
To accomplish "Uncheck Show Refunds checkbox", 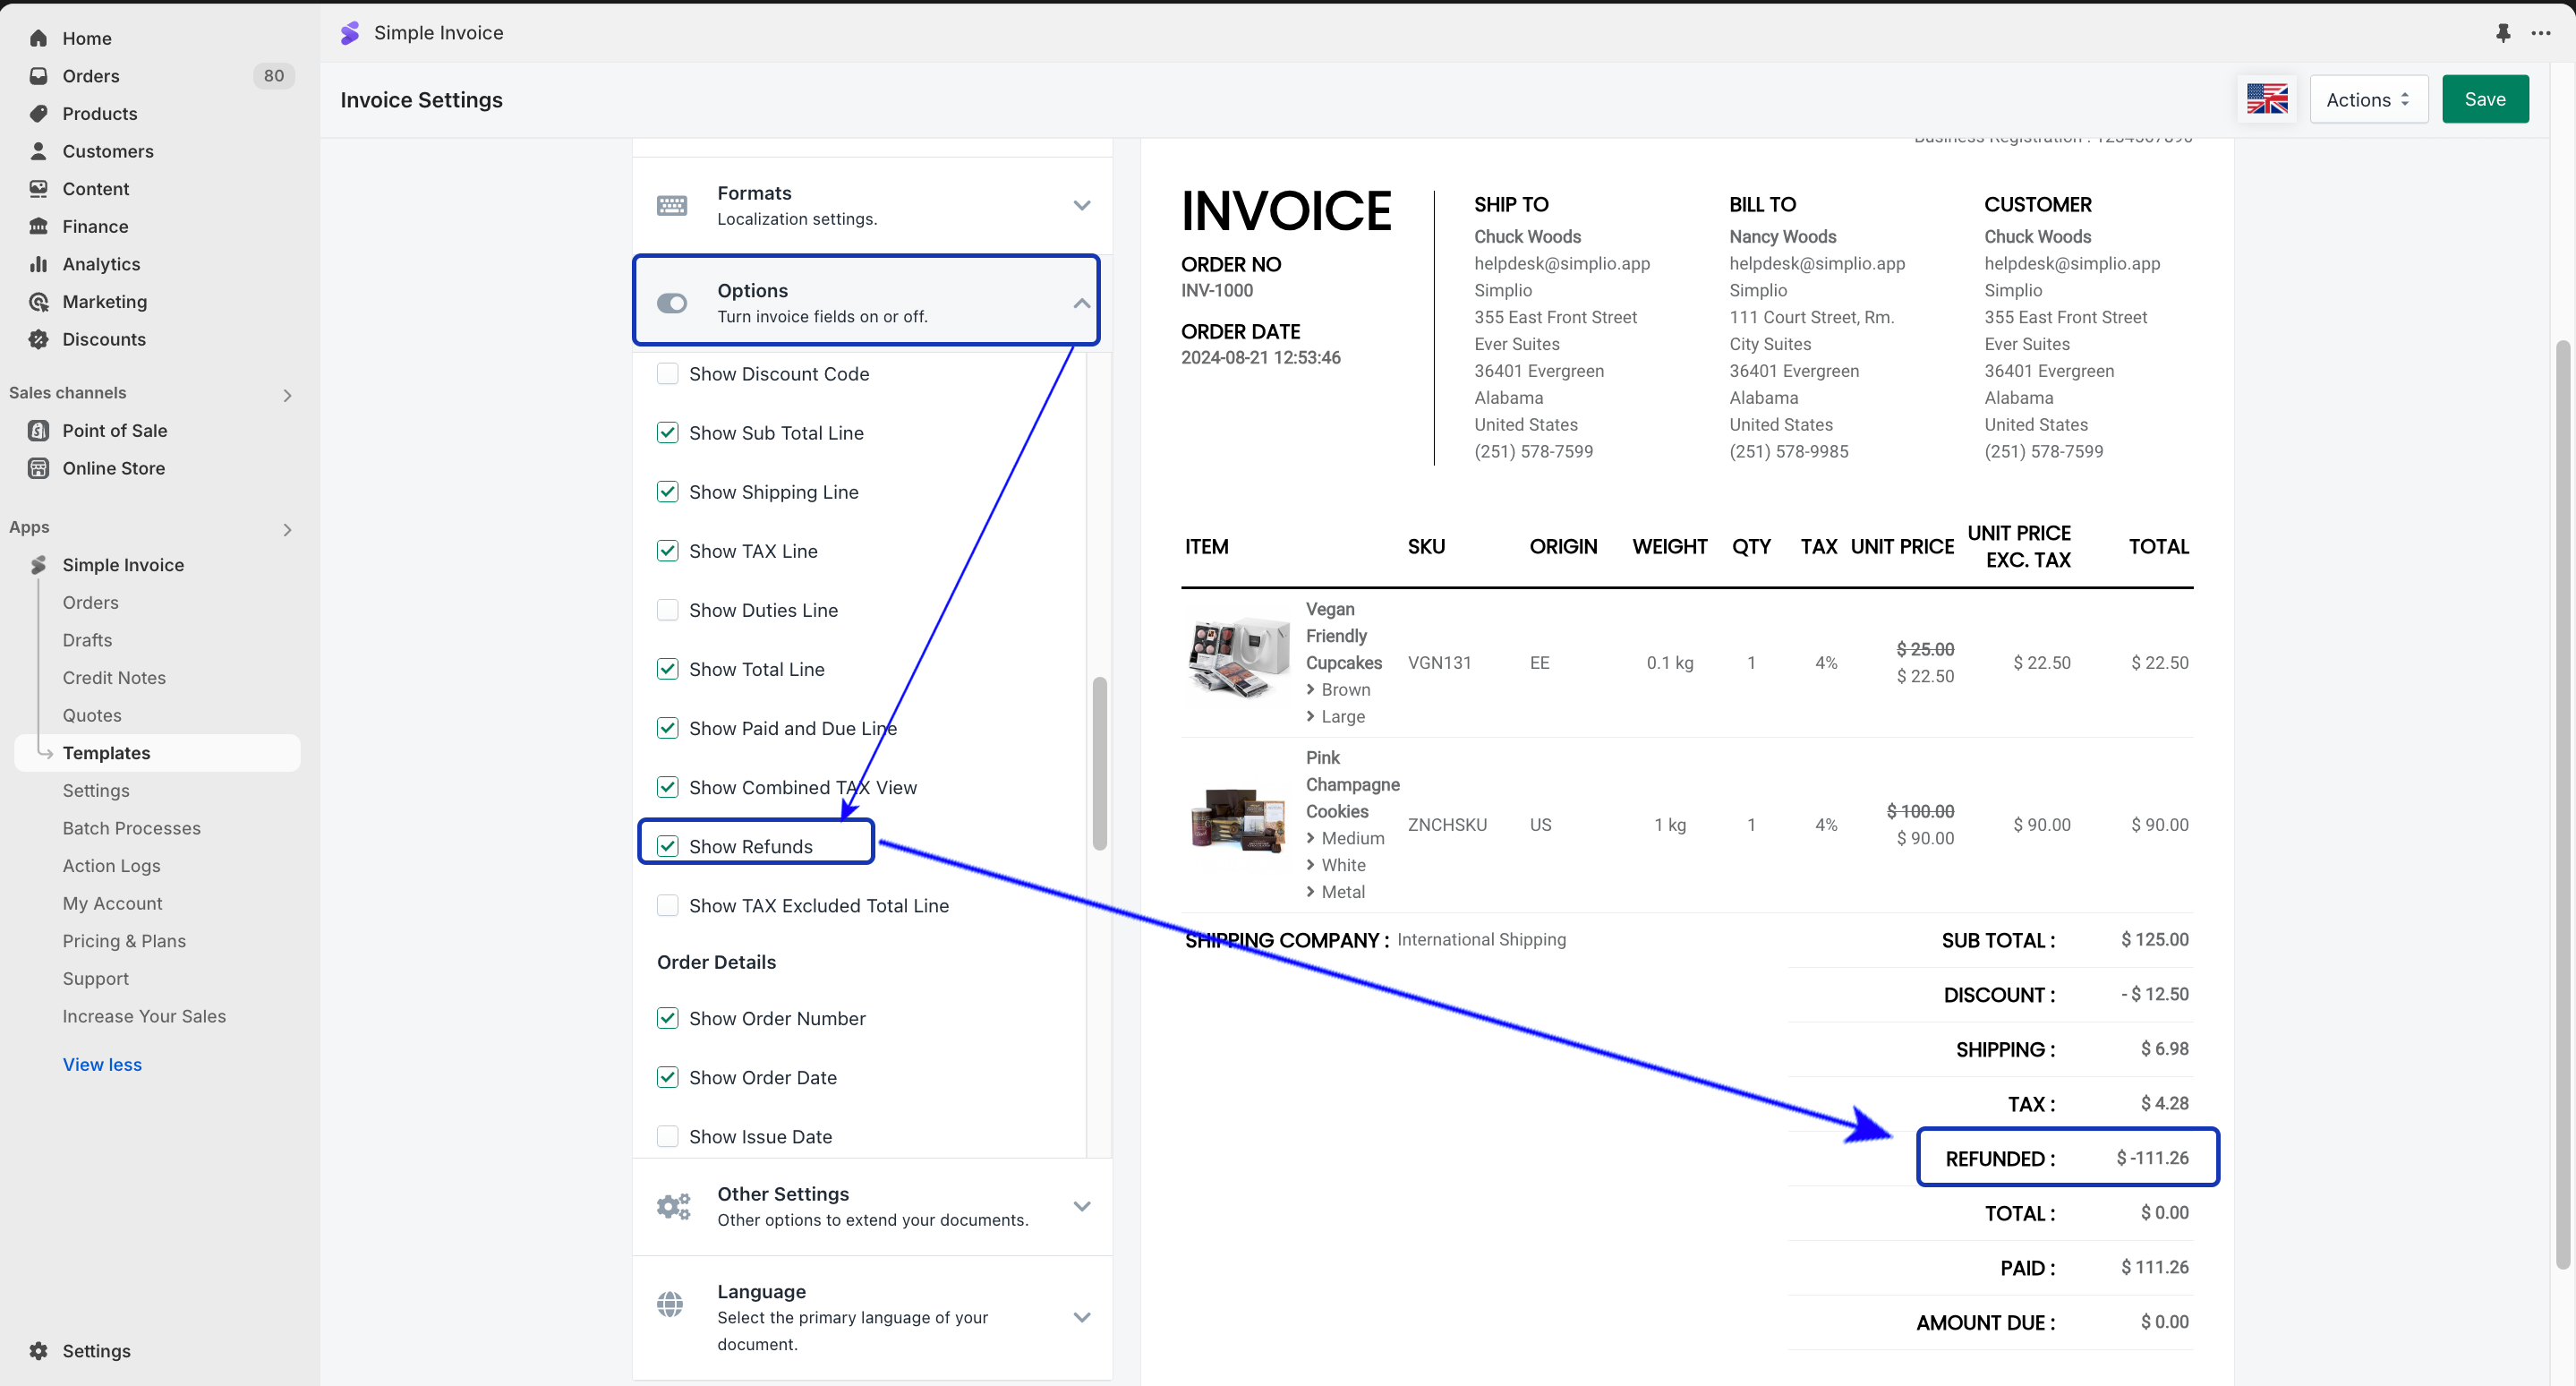I will point(667,847).
